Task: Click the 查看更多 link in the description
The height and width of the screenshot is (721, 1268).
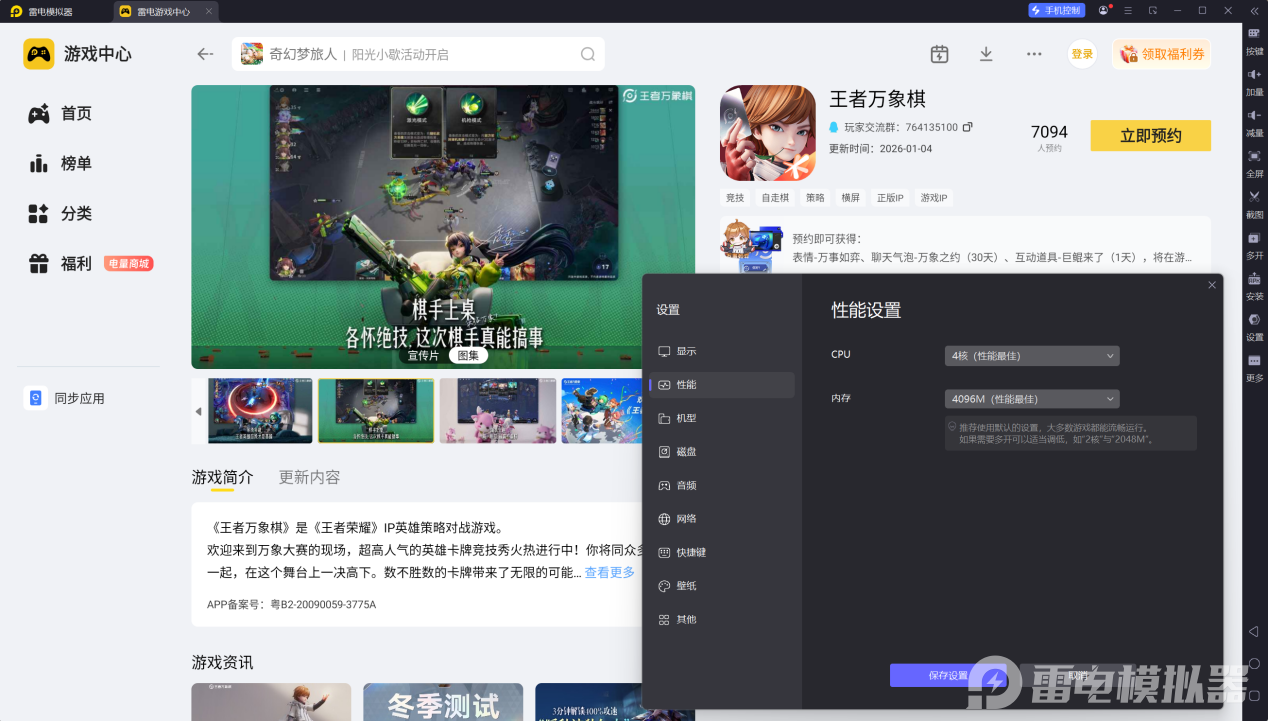Action: (610, 573)
